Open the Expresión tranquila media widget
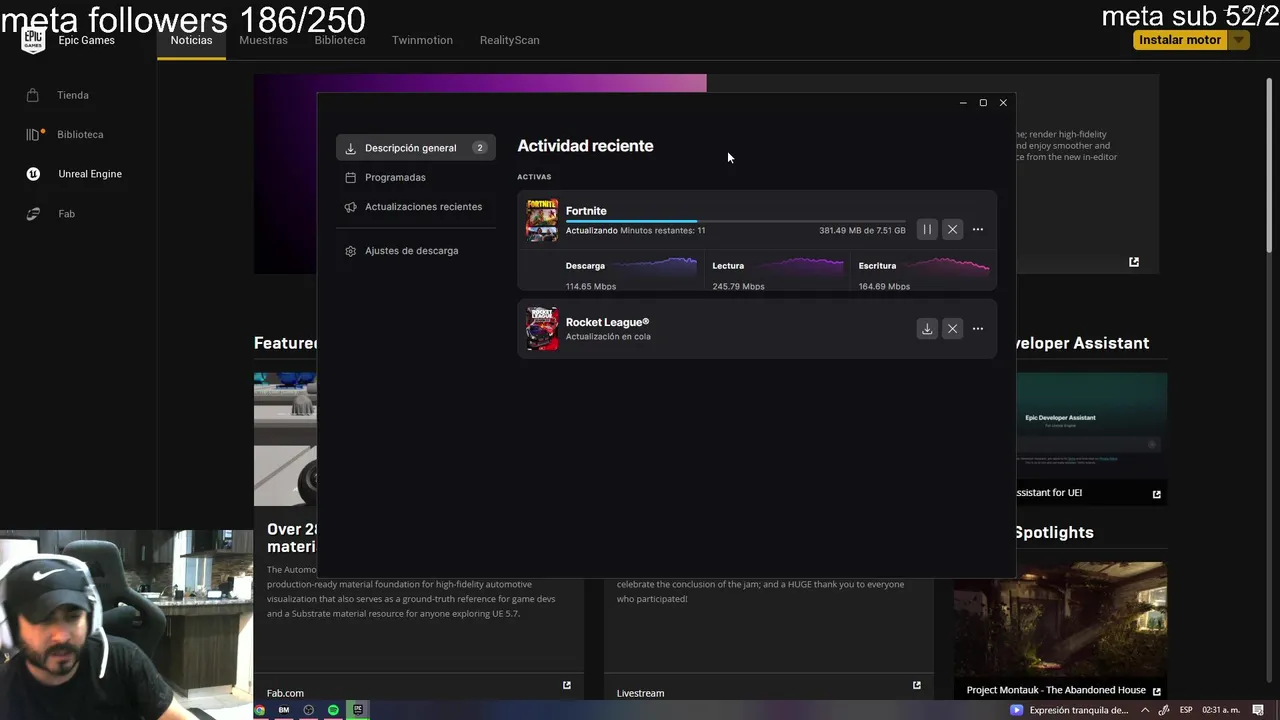 [x=1069, y=710]
